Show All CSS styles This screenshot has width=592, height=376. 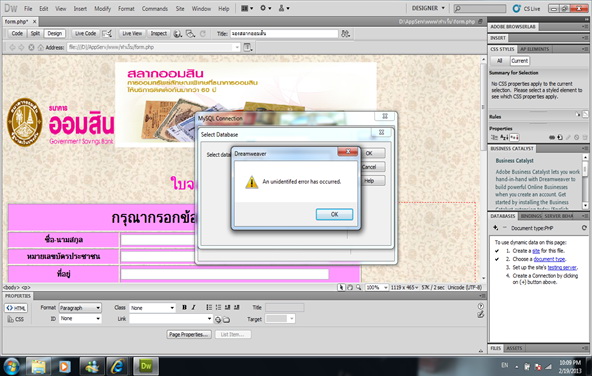click(500, 60)
